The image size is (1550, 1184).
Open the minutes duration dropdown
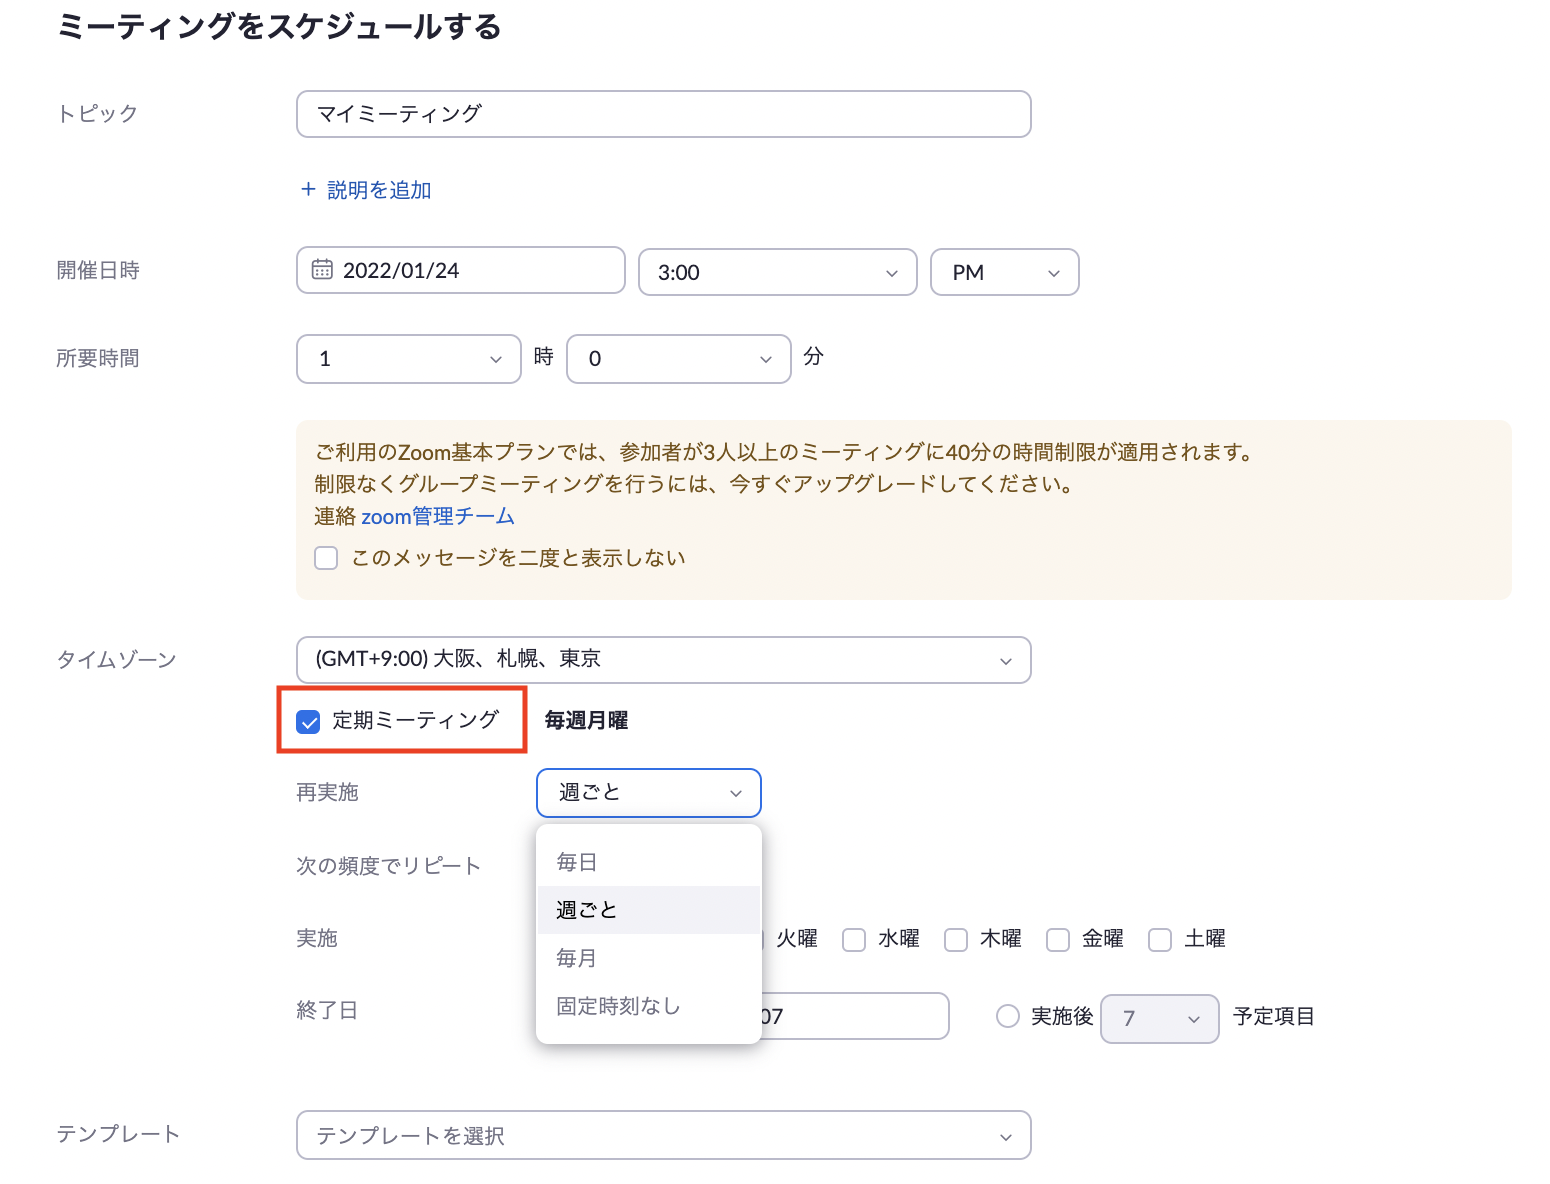(x=678, y=359)
